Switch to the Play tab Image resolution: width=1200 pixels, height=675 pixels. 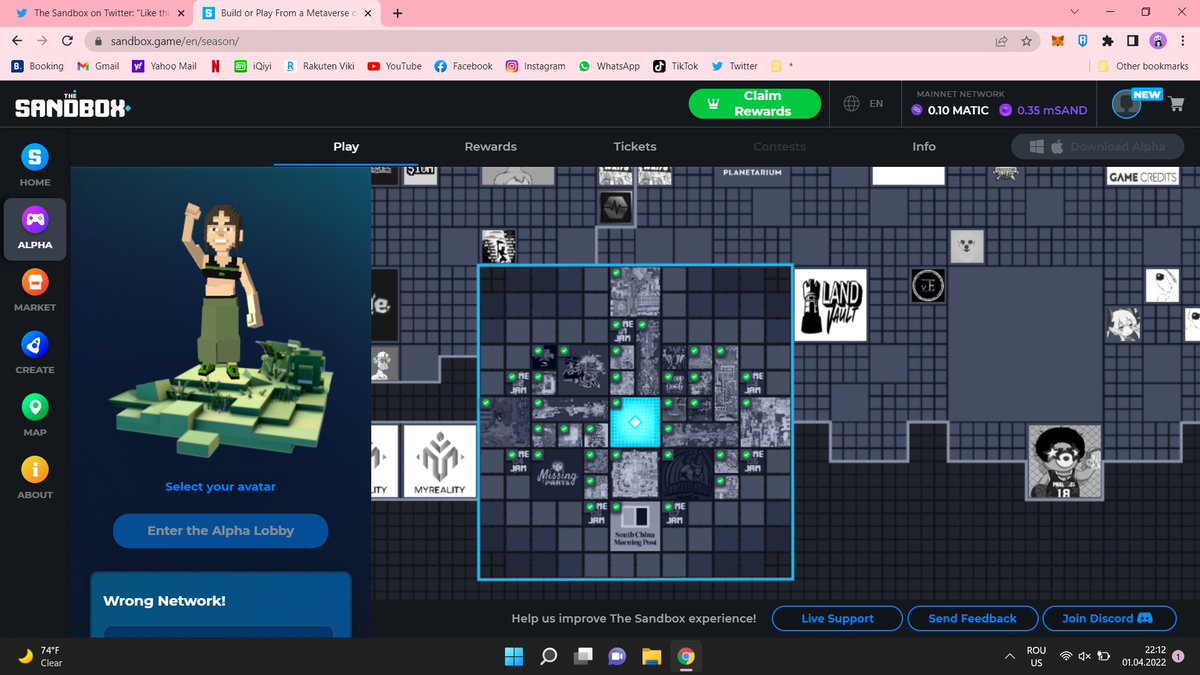[346, 146]
